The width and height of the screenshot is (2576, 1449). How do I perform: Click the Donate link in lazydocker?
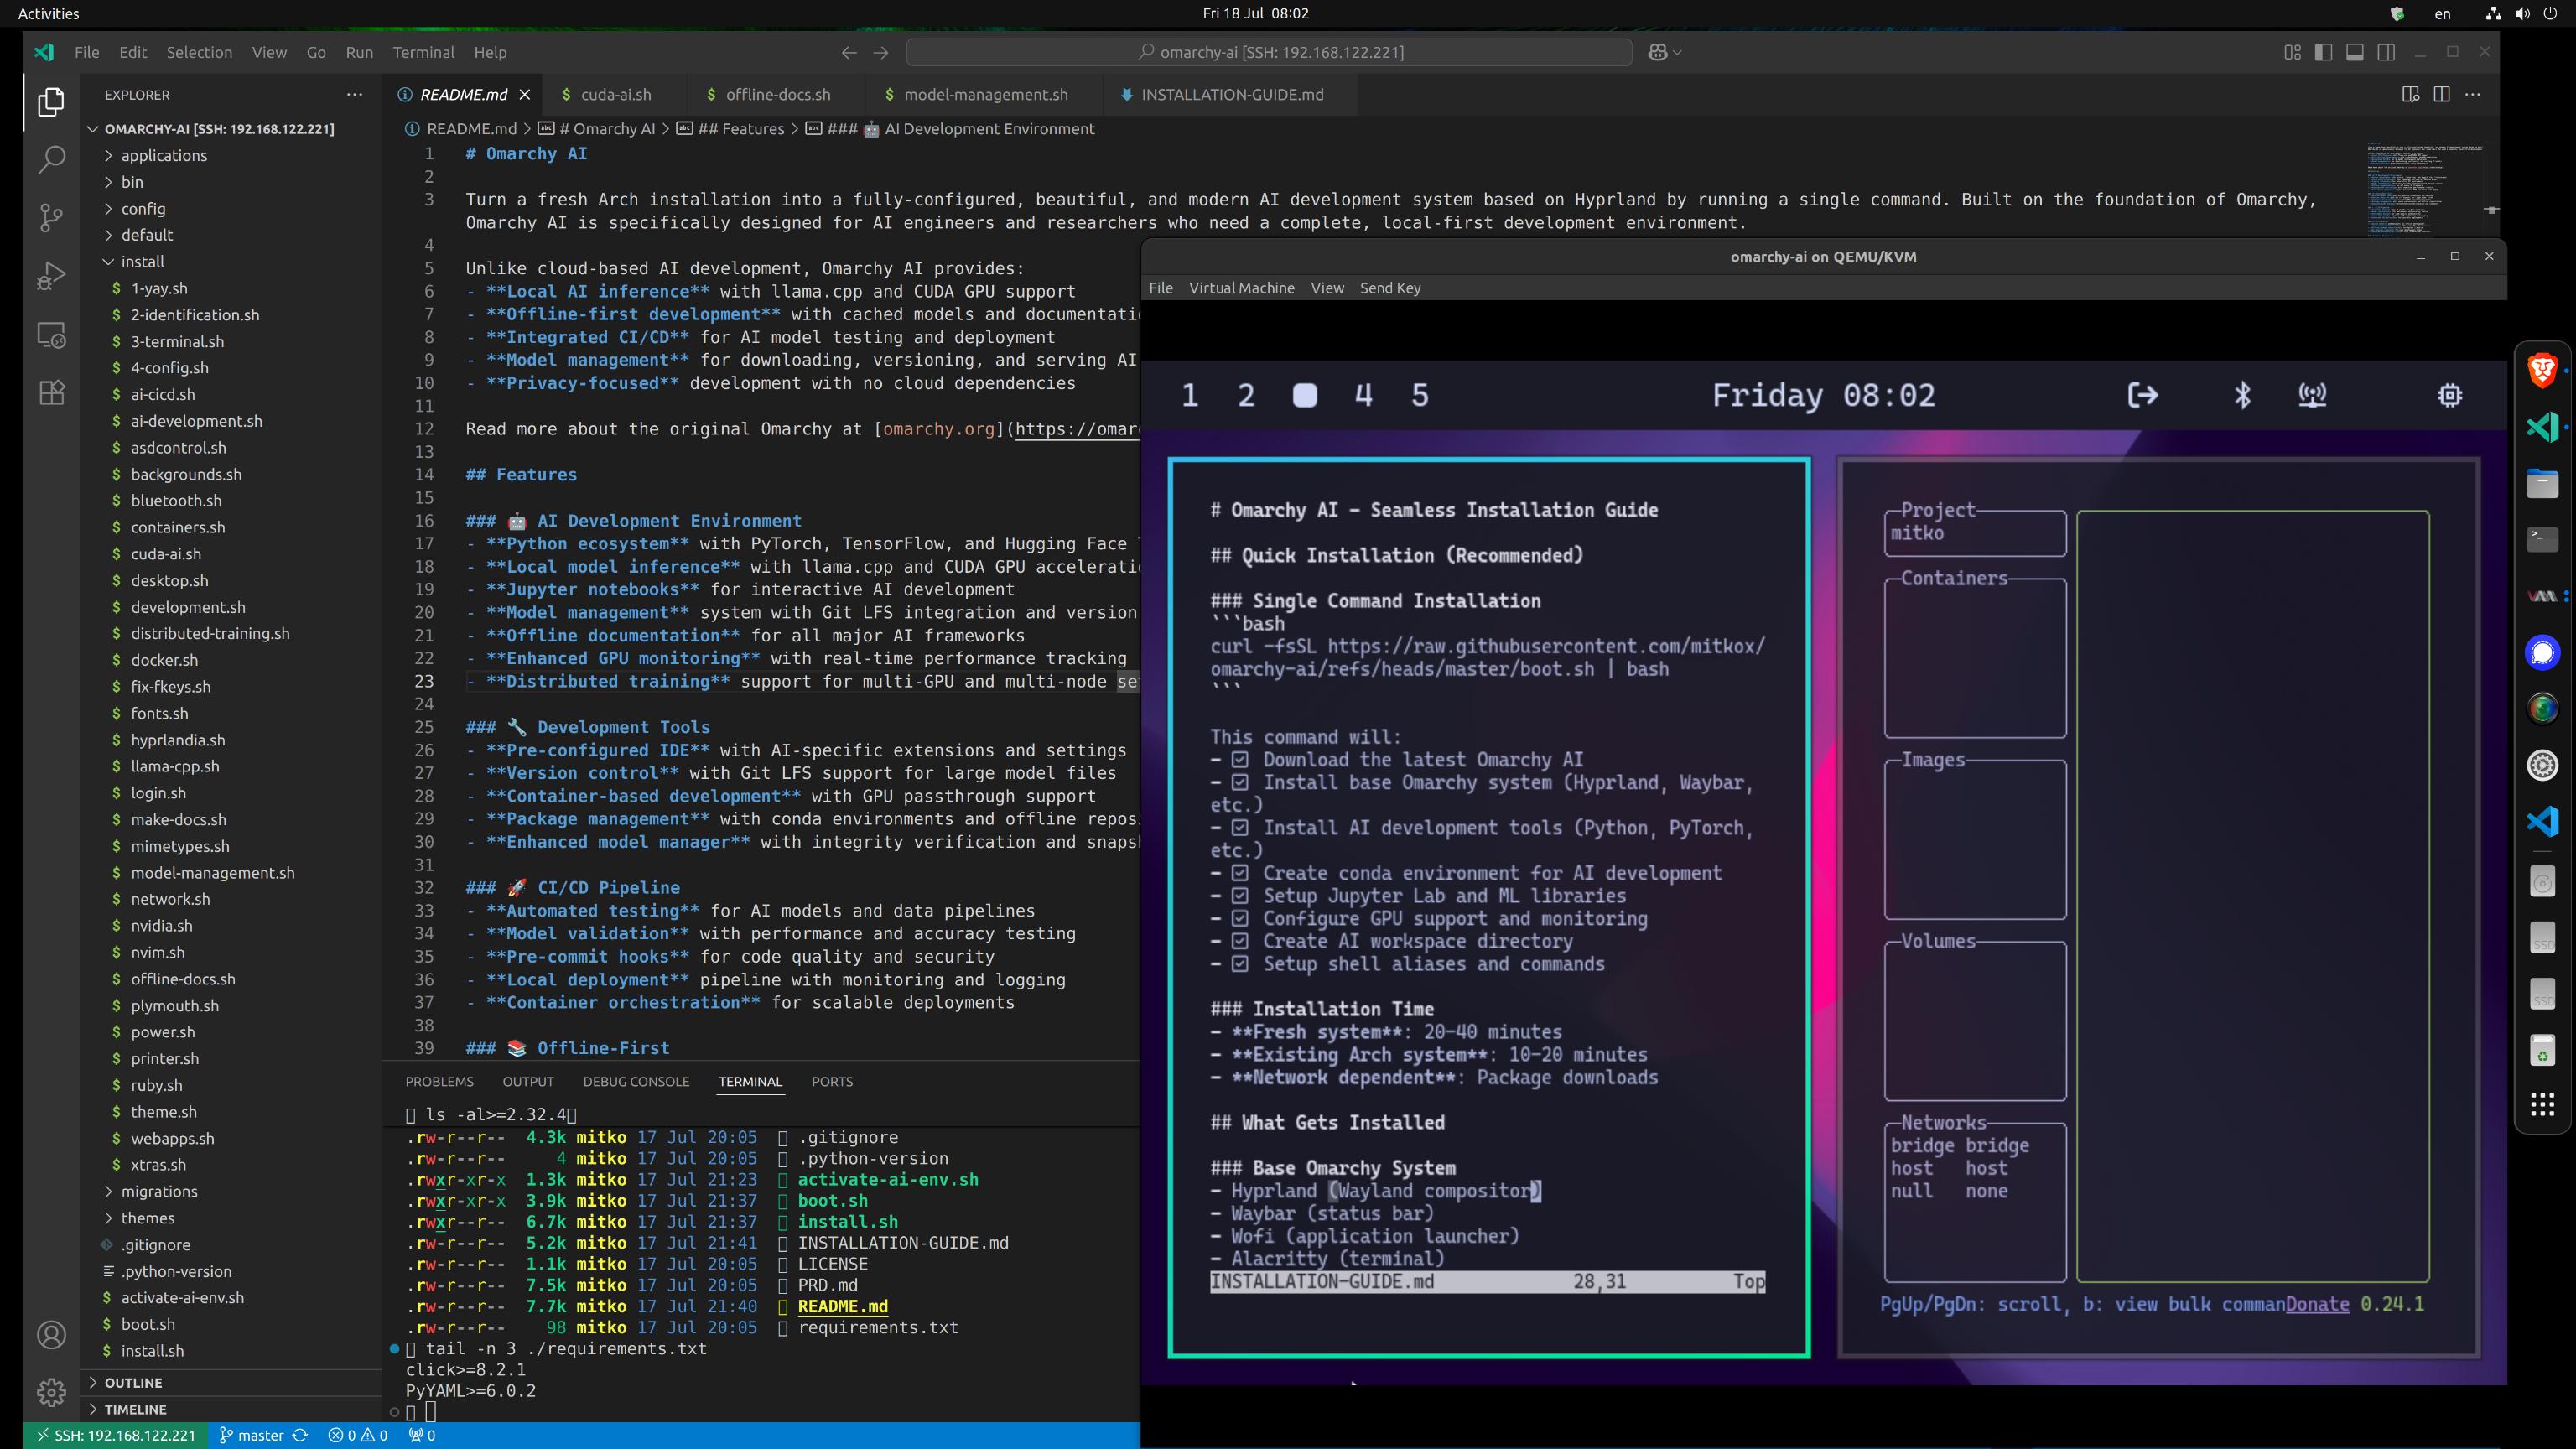pos(2317,1304)
